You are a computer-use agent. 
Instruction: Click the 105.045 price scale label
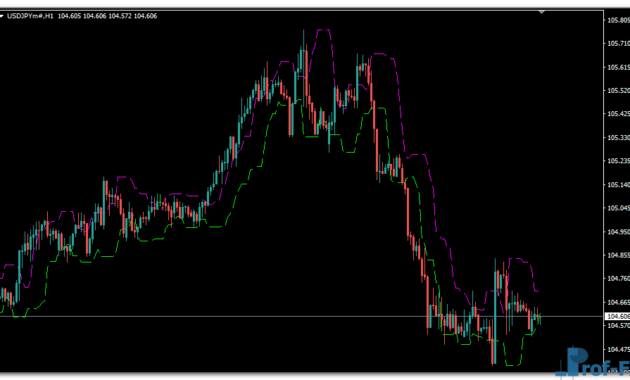click(x=618, y=208)
